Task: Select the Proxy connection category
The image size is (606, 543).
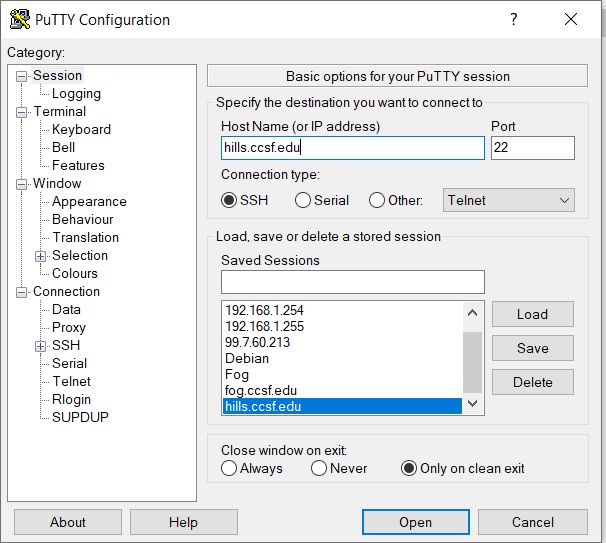Action: [x=69, y=328]
